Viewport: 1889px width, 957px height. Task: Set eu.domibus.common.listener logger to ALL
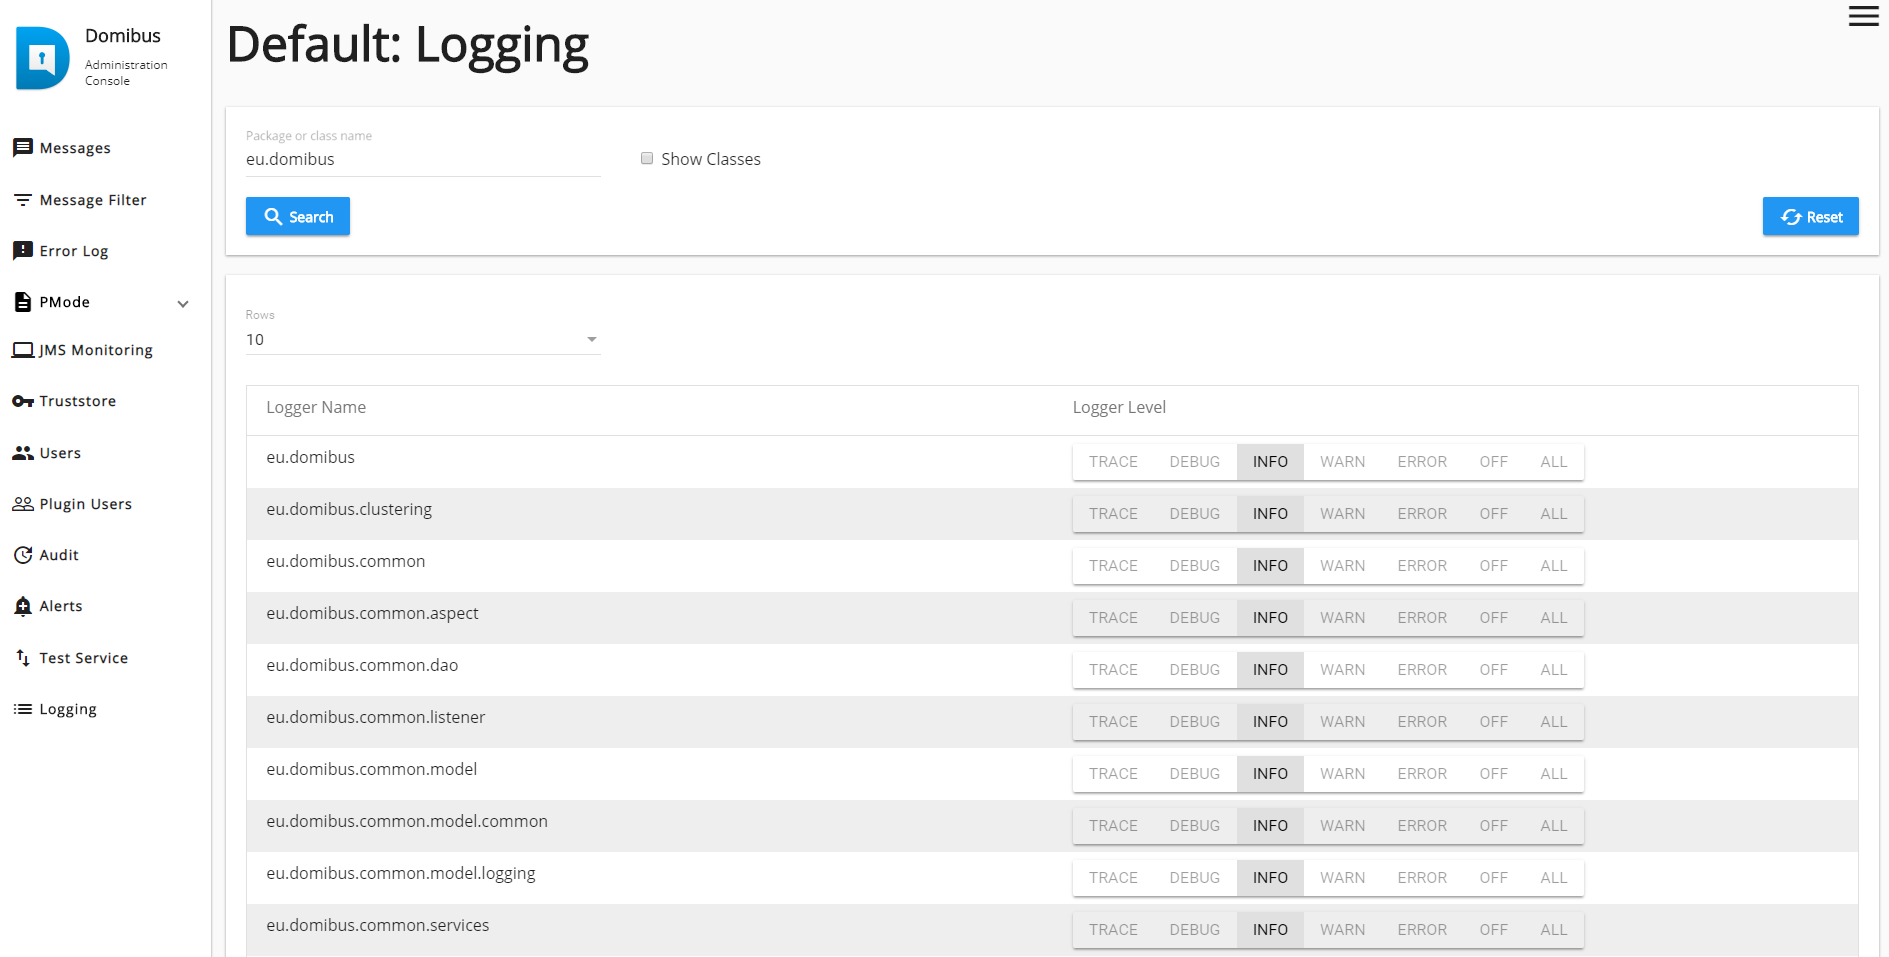click(1554, 722)
